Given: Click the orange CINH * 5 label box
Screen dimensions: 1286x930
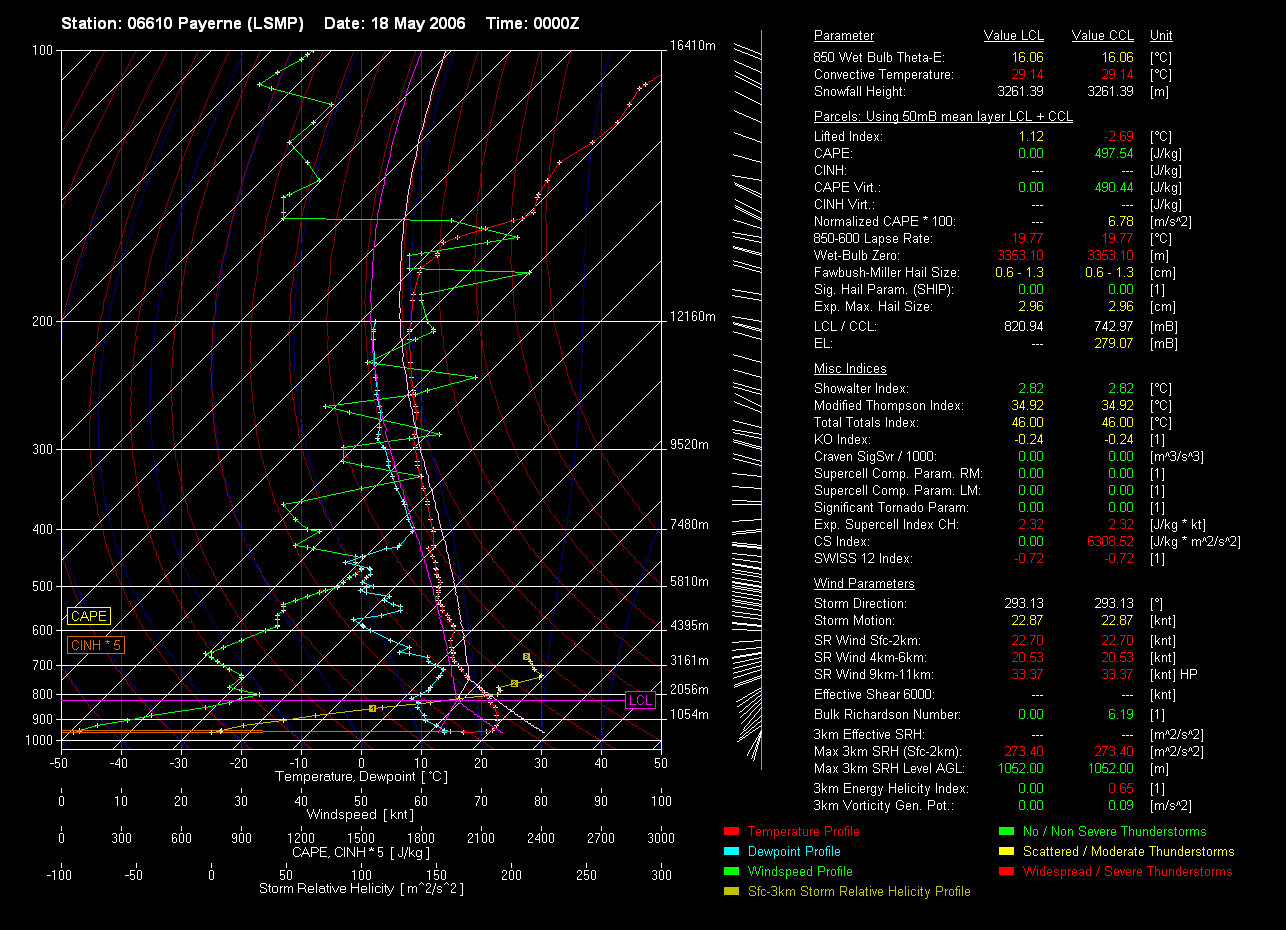Looking at the screenshot, I should (96, 645).
